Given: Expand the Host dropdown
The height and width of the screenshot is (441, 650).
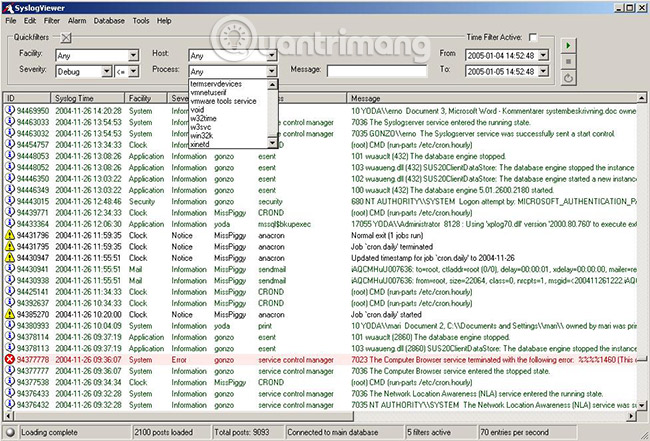Looking at the screenshot, I should click(x=270, y=56).
